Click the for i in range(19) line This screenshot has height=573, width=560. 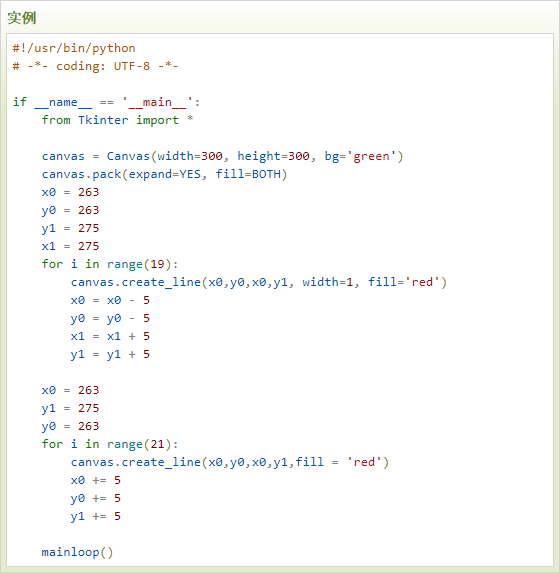coord(110,264)
